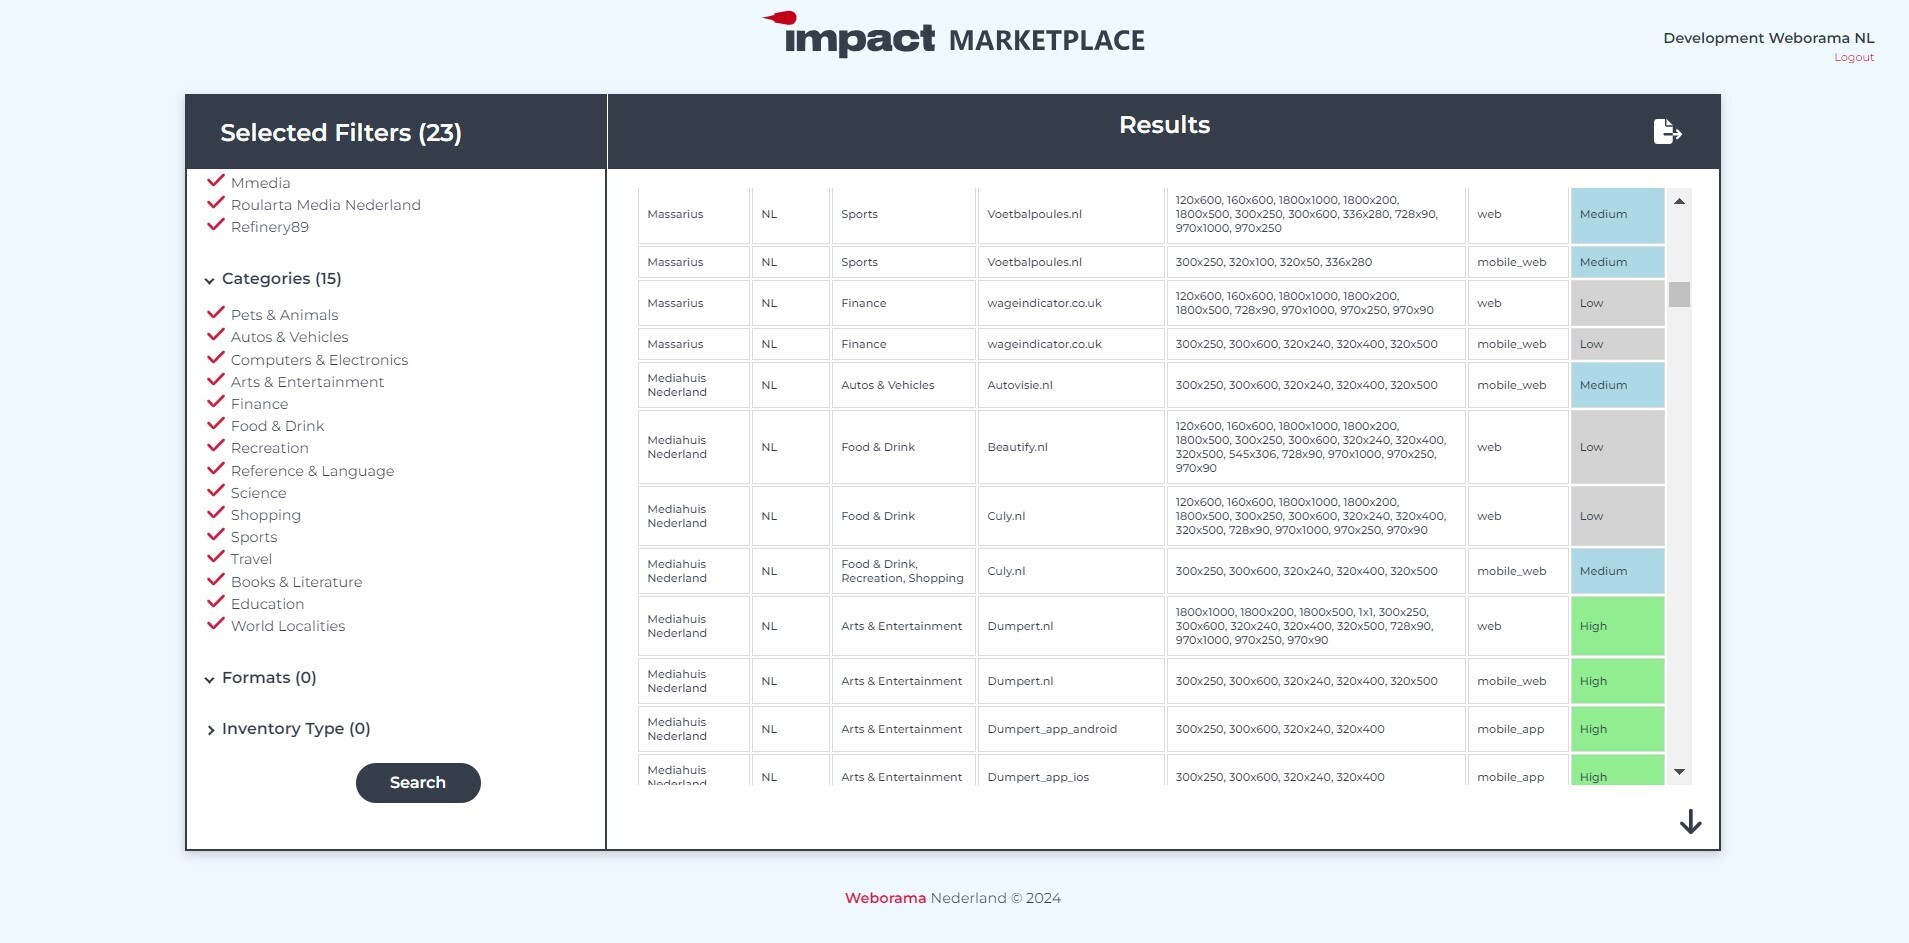Click the Impact Marketplace logo
Viewport: 1909px width, 943px height.
click(953, 35)
